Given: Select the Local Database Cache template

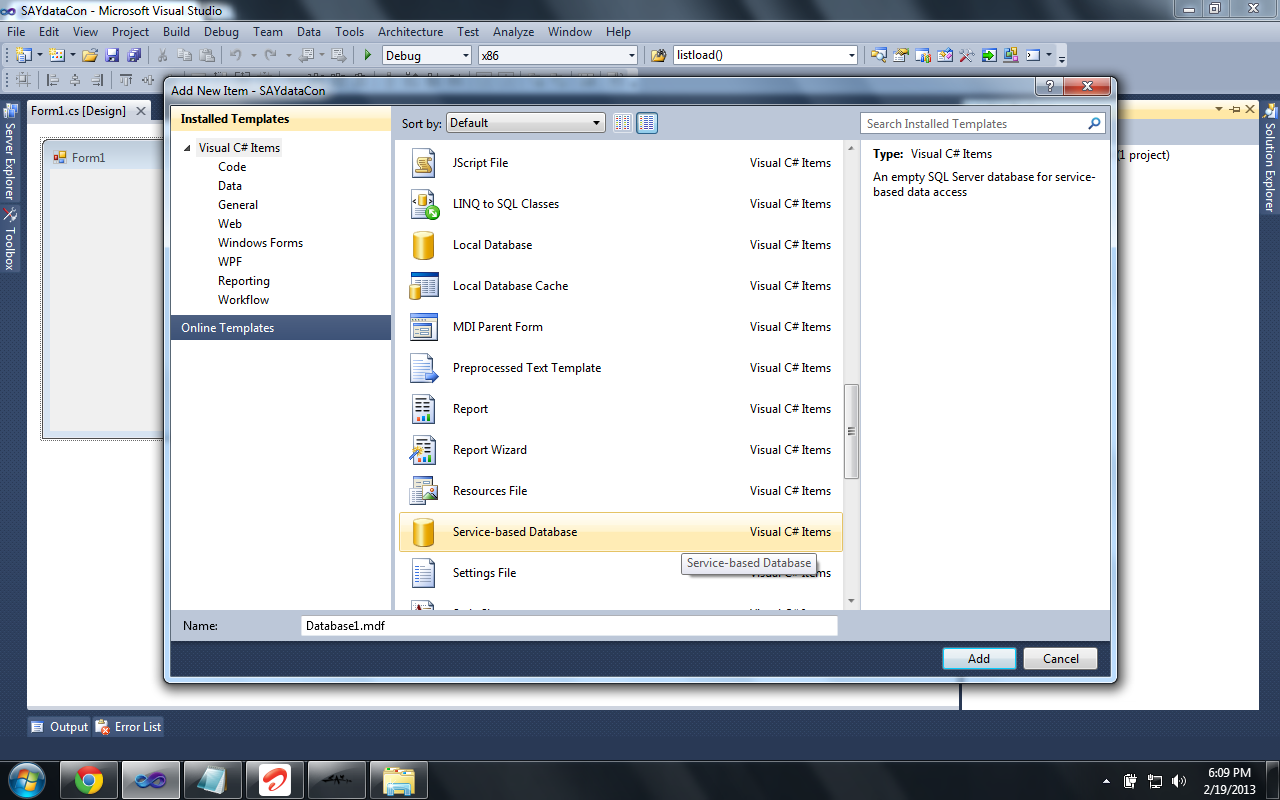Looking at the screenshot, I should pos(621,286).
